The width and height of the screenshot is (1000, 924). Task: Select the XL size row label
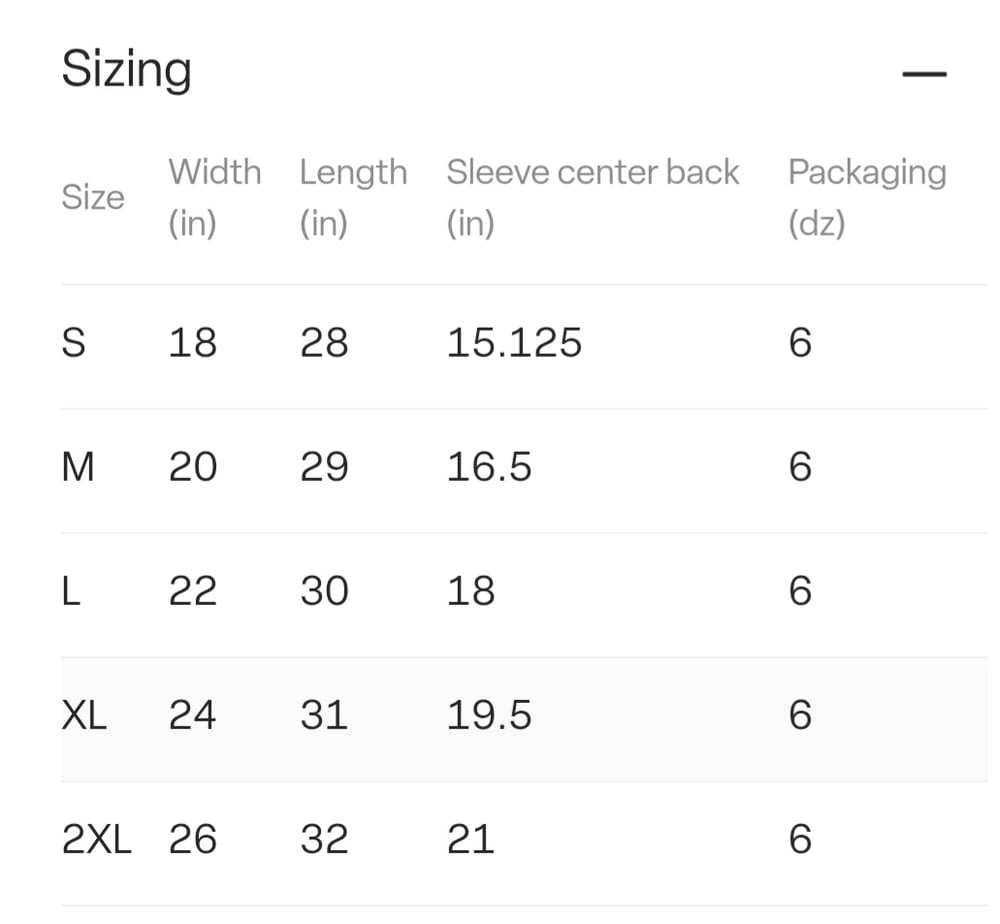[84, 715]
